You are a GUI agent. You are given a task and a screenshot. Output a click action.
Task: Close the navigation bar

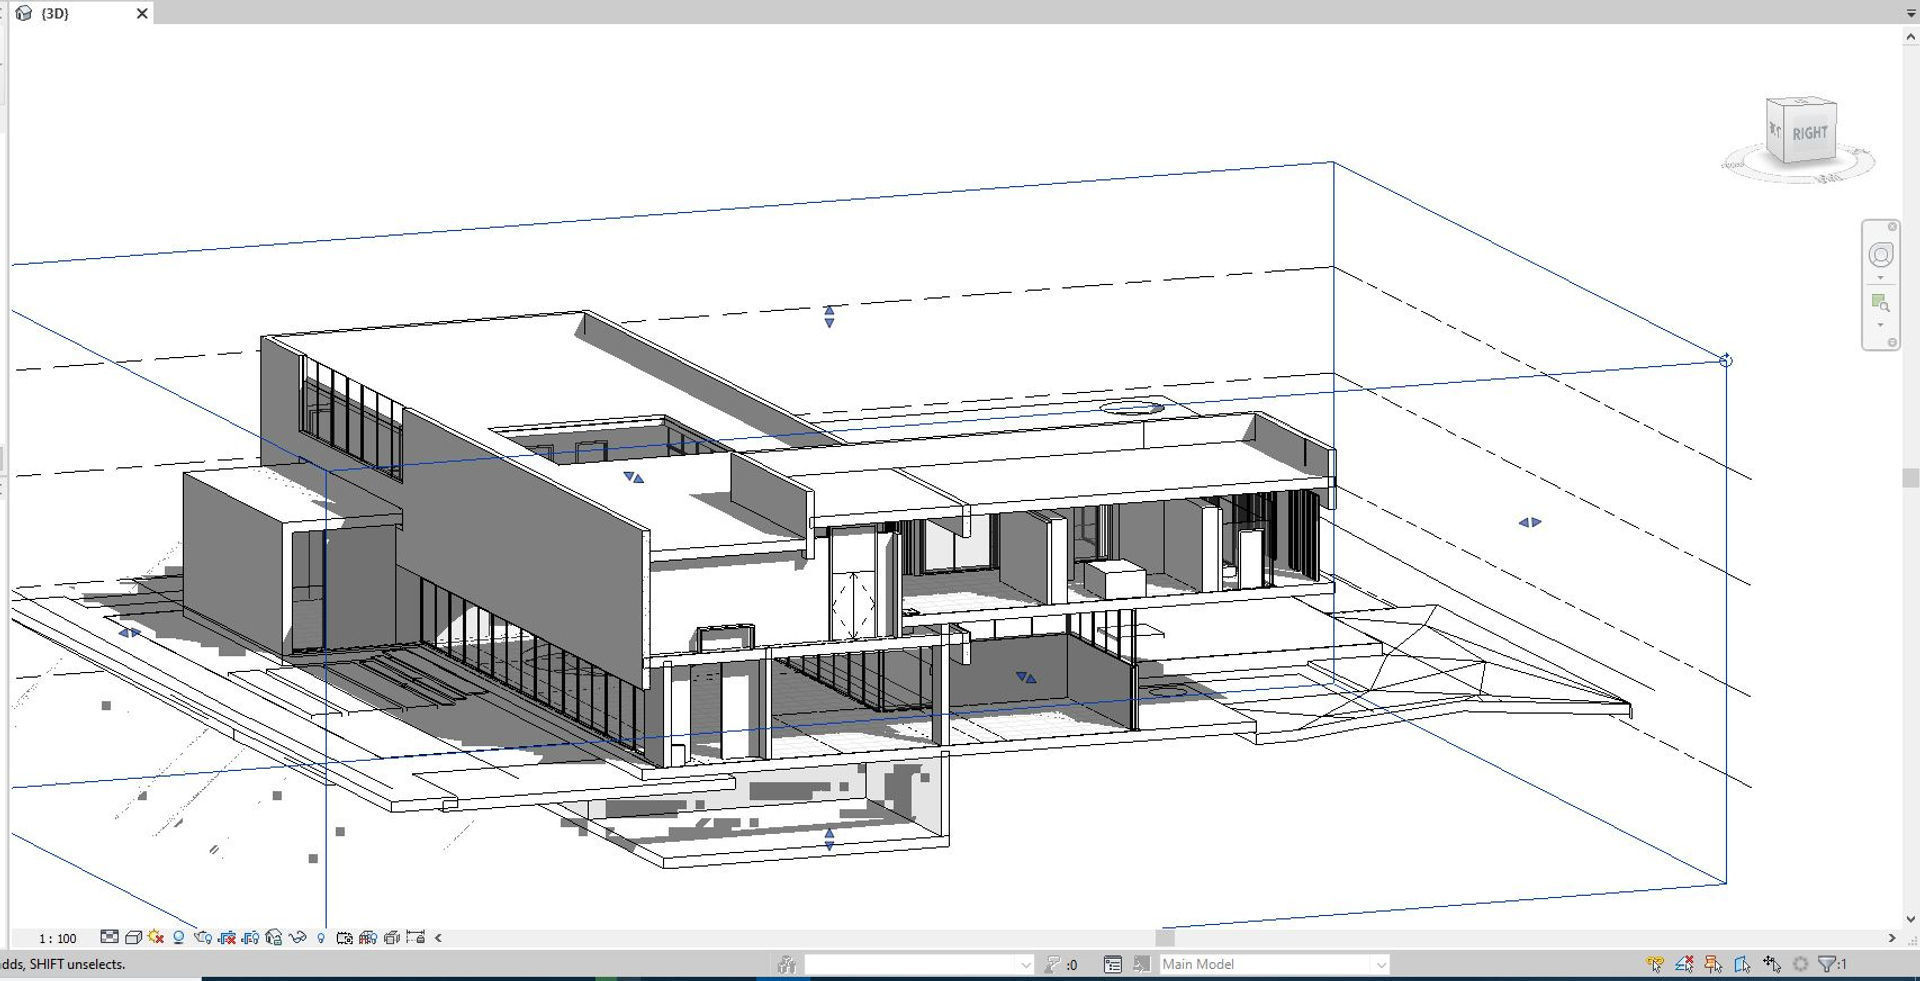tap(1892, 227)
